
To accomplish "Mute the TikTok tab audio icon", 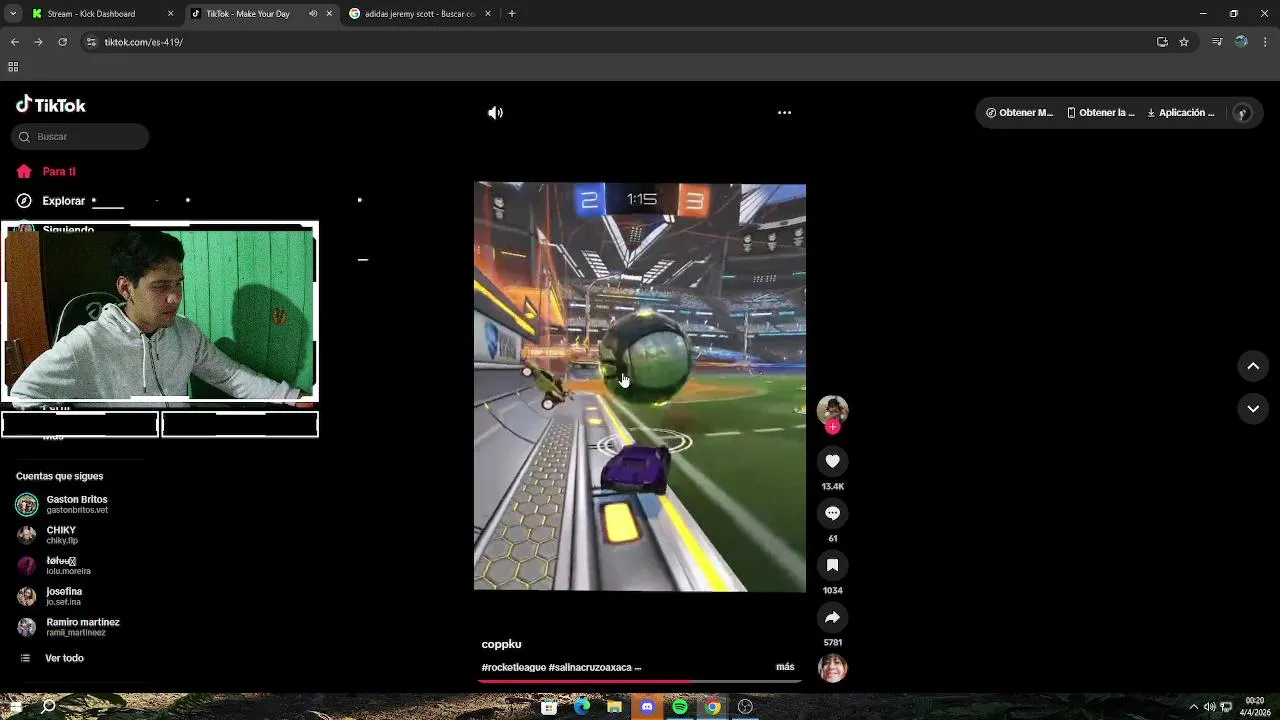I will (x=313, y=14).
